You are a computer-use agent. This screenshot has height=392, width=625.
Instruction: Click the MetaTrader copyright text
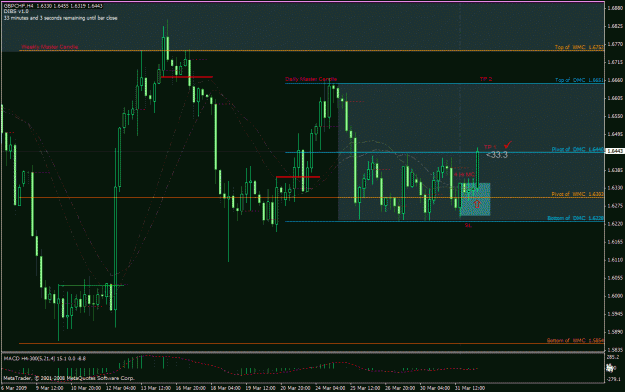69,378
